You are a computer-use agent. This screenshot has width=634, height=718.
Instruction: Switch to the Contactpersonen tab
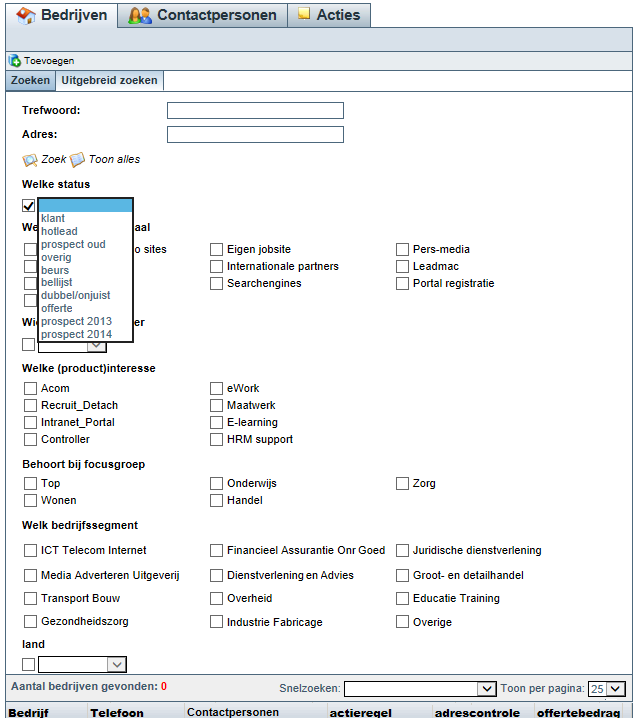pos(202,16)
